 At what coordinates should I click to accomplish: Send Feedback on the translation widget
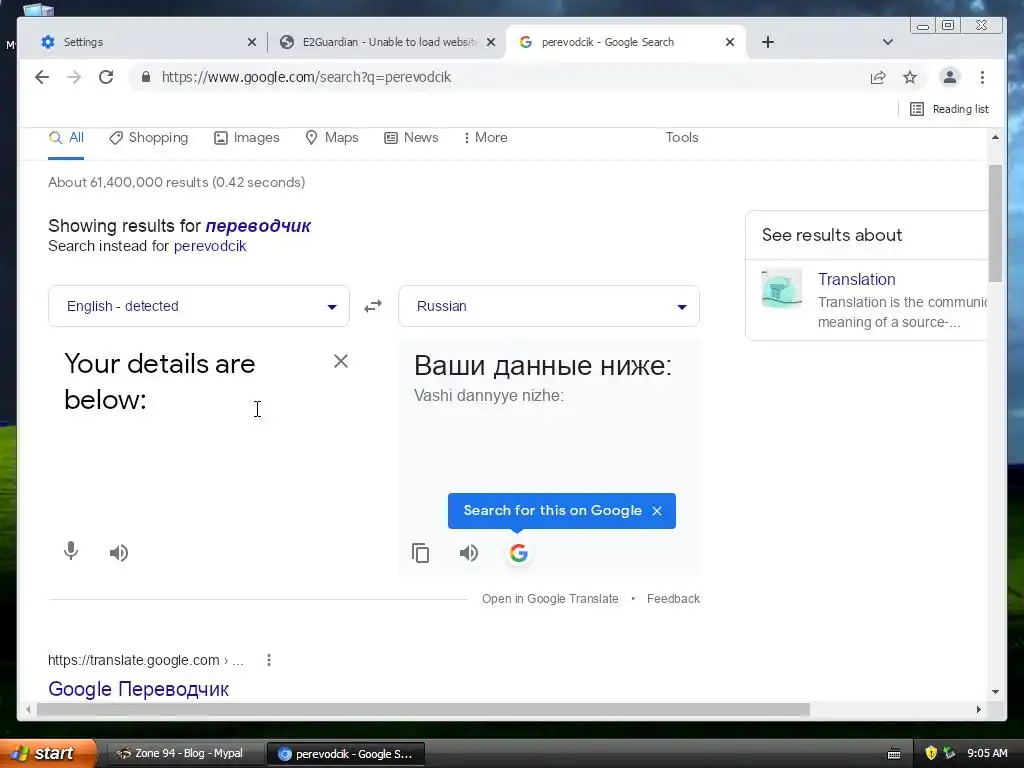[673, 599]
